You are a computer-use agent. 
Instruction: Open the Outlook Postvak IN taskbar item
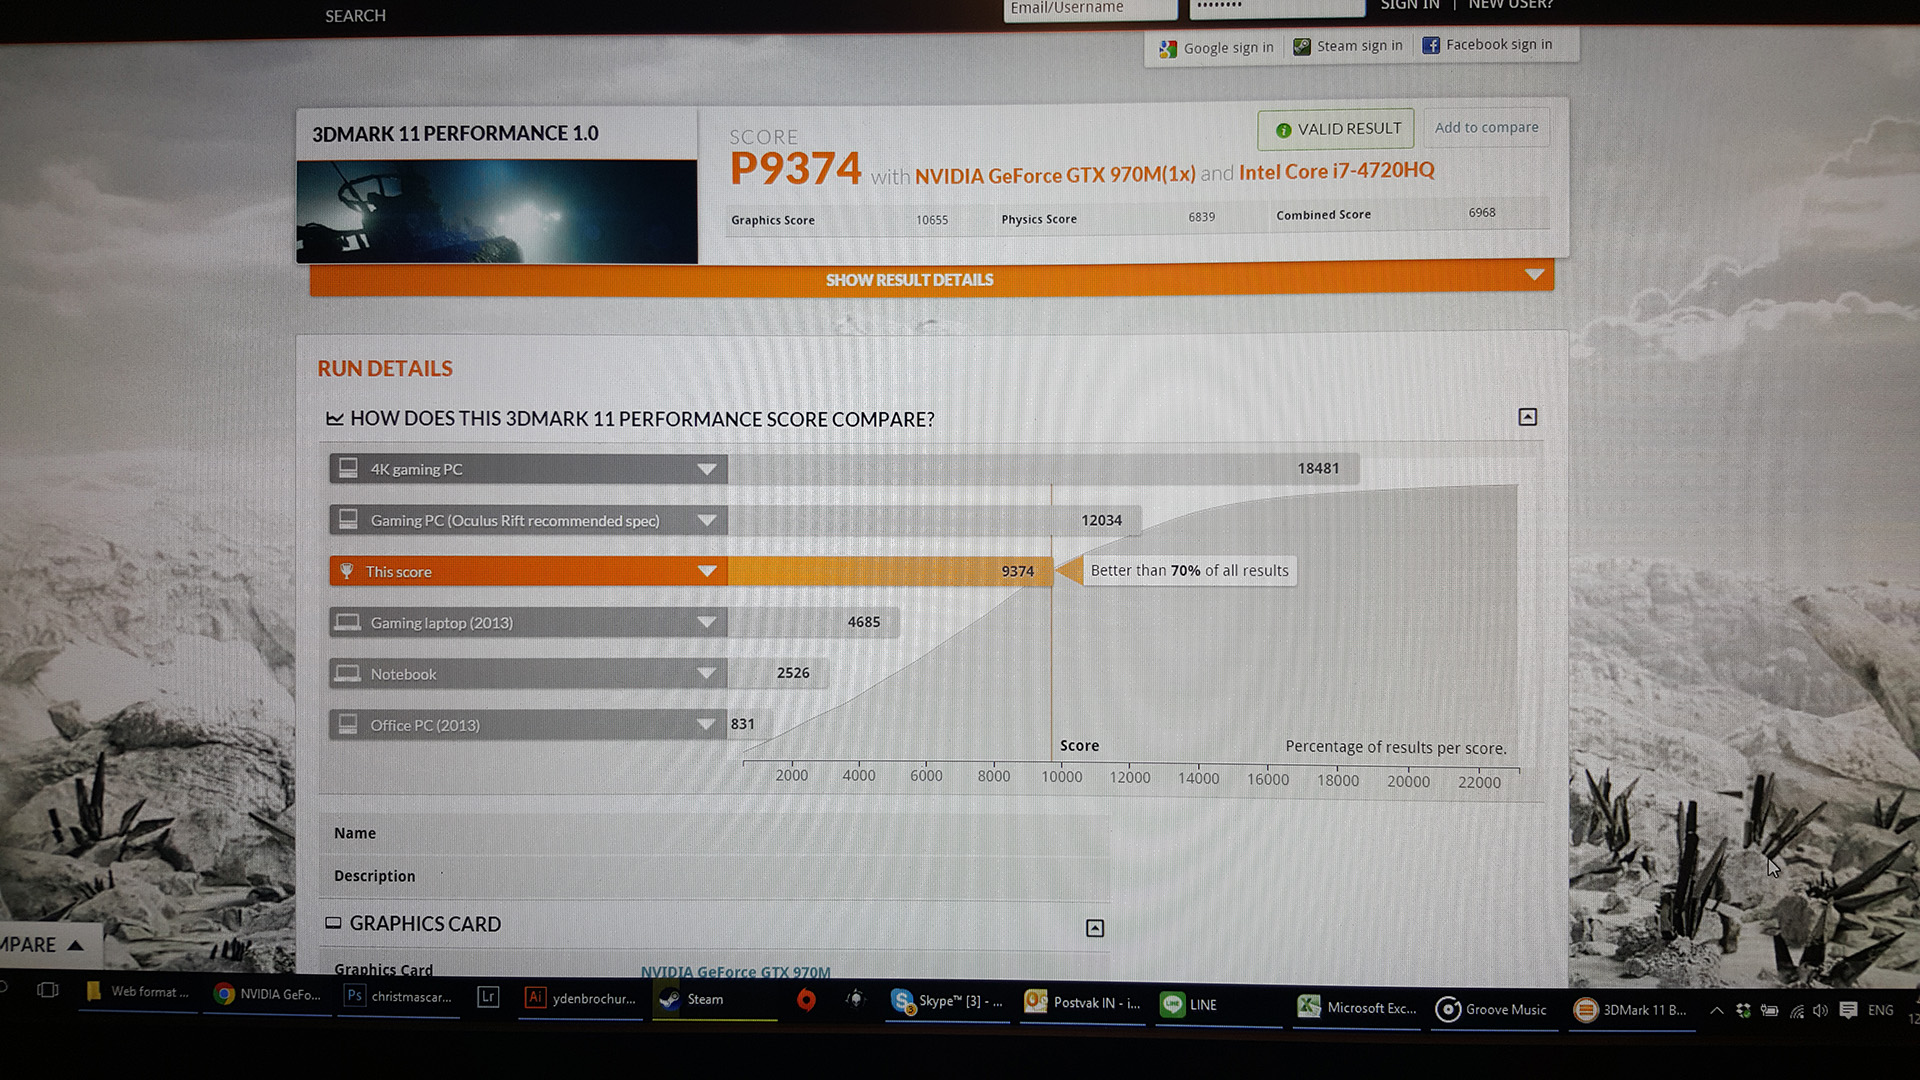(x=1083, y=1003)
